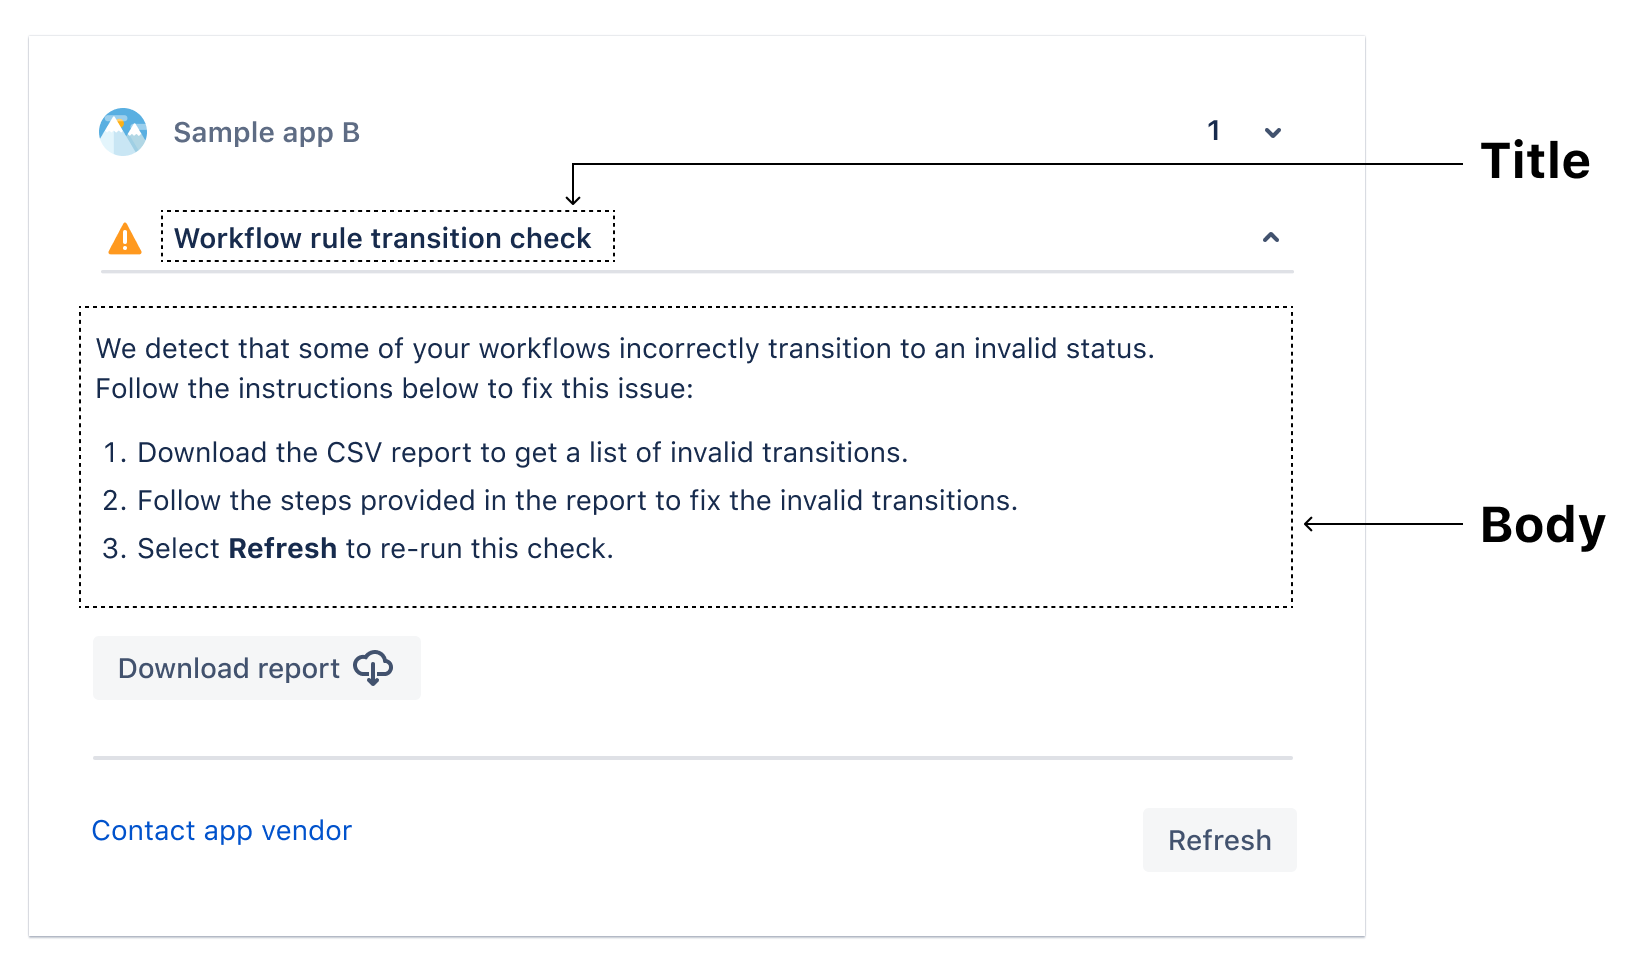
Task: Click 'to re-run this check' in step 3
Action: tap(478, 549)
